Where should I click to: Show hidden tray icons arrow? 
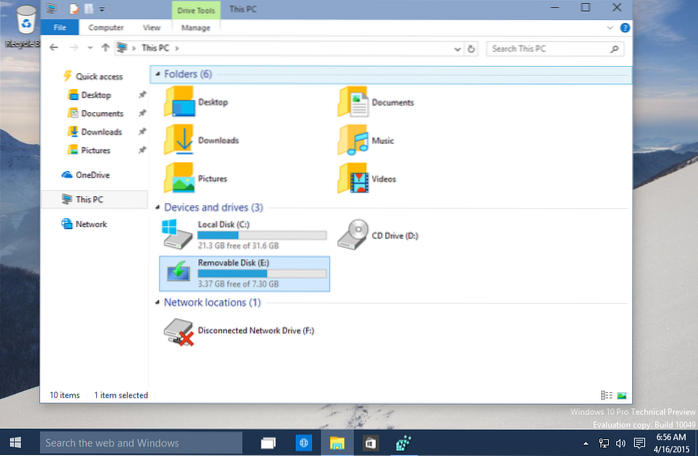tap(586, 443)
